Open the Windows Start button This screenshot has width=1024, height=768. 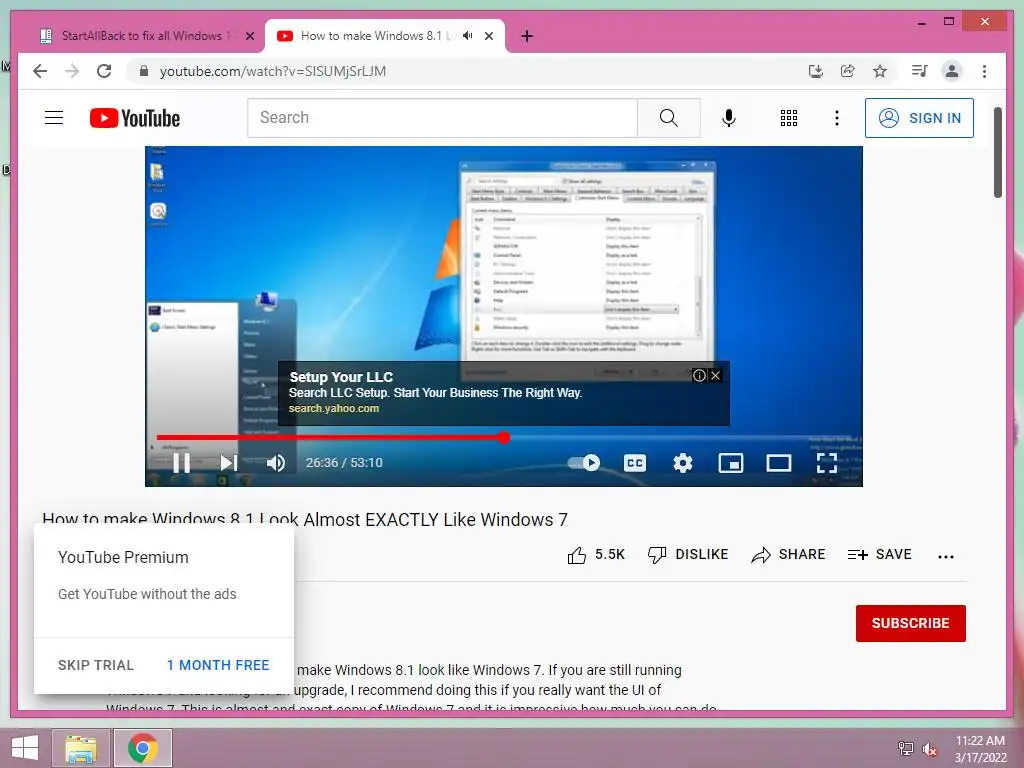pyautogui.click(x=25, y=748)
